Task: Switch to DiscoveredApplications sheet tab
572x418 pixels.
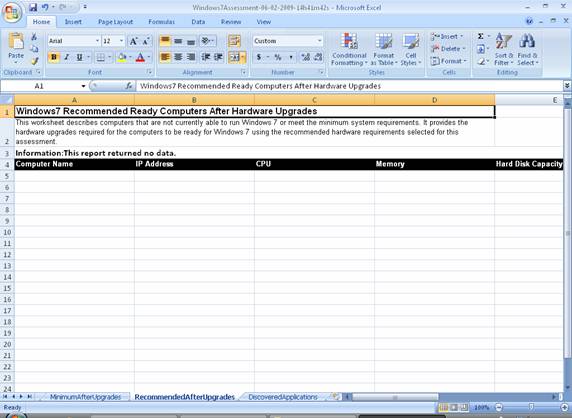Action: coord(283,397)
